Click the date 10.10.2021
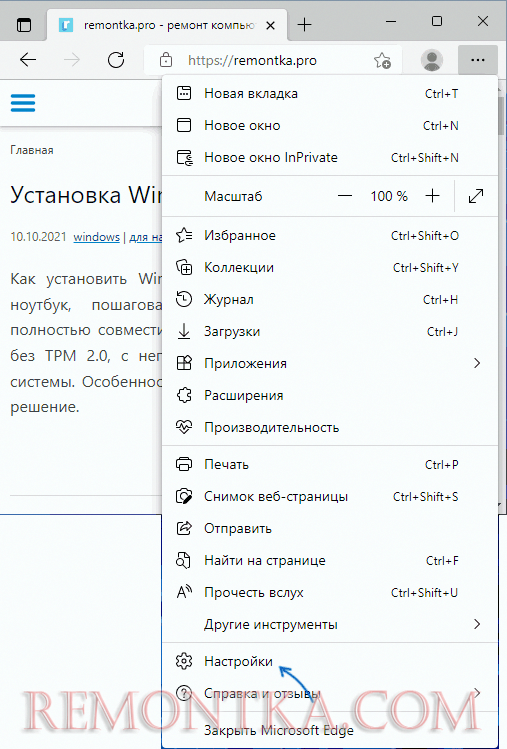 [x=38, y=237]
